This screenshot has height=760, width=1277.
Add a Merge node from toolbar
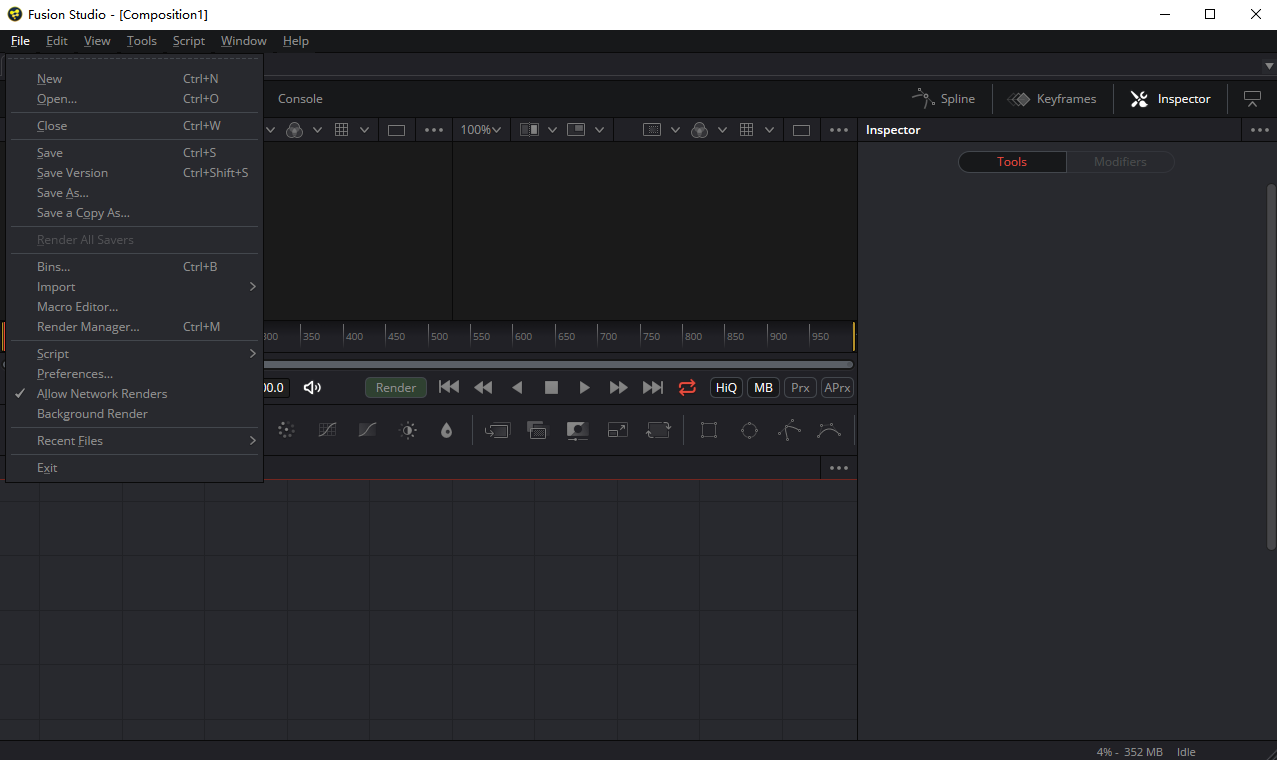(x=497, y=430)
